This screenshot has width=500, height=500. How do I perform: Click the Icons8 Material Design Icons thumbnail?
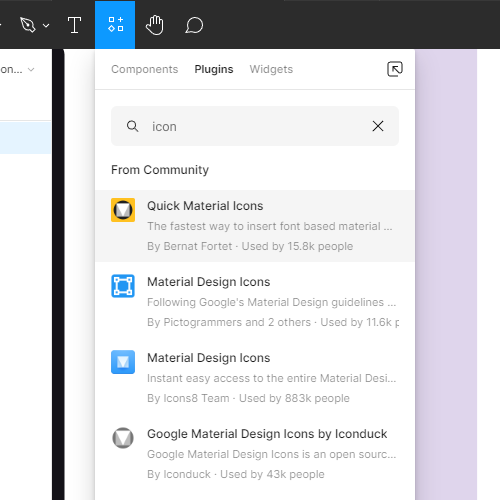click(123, 362)
